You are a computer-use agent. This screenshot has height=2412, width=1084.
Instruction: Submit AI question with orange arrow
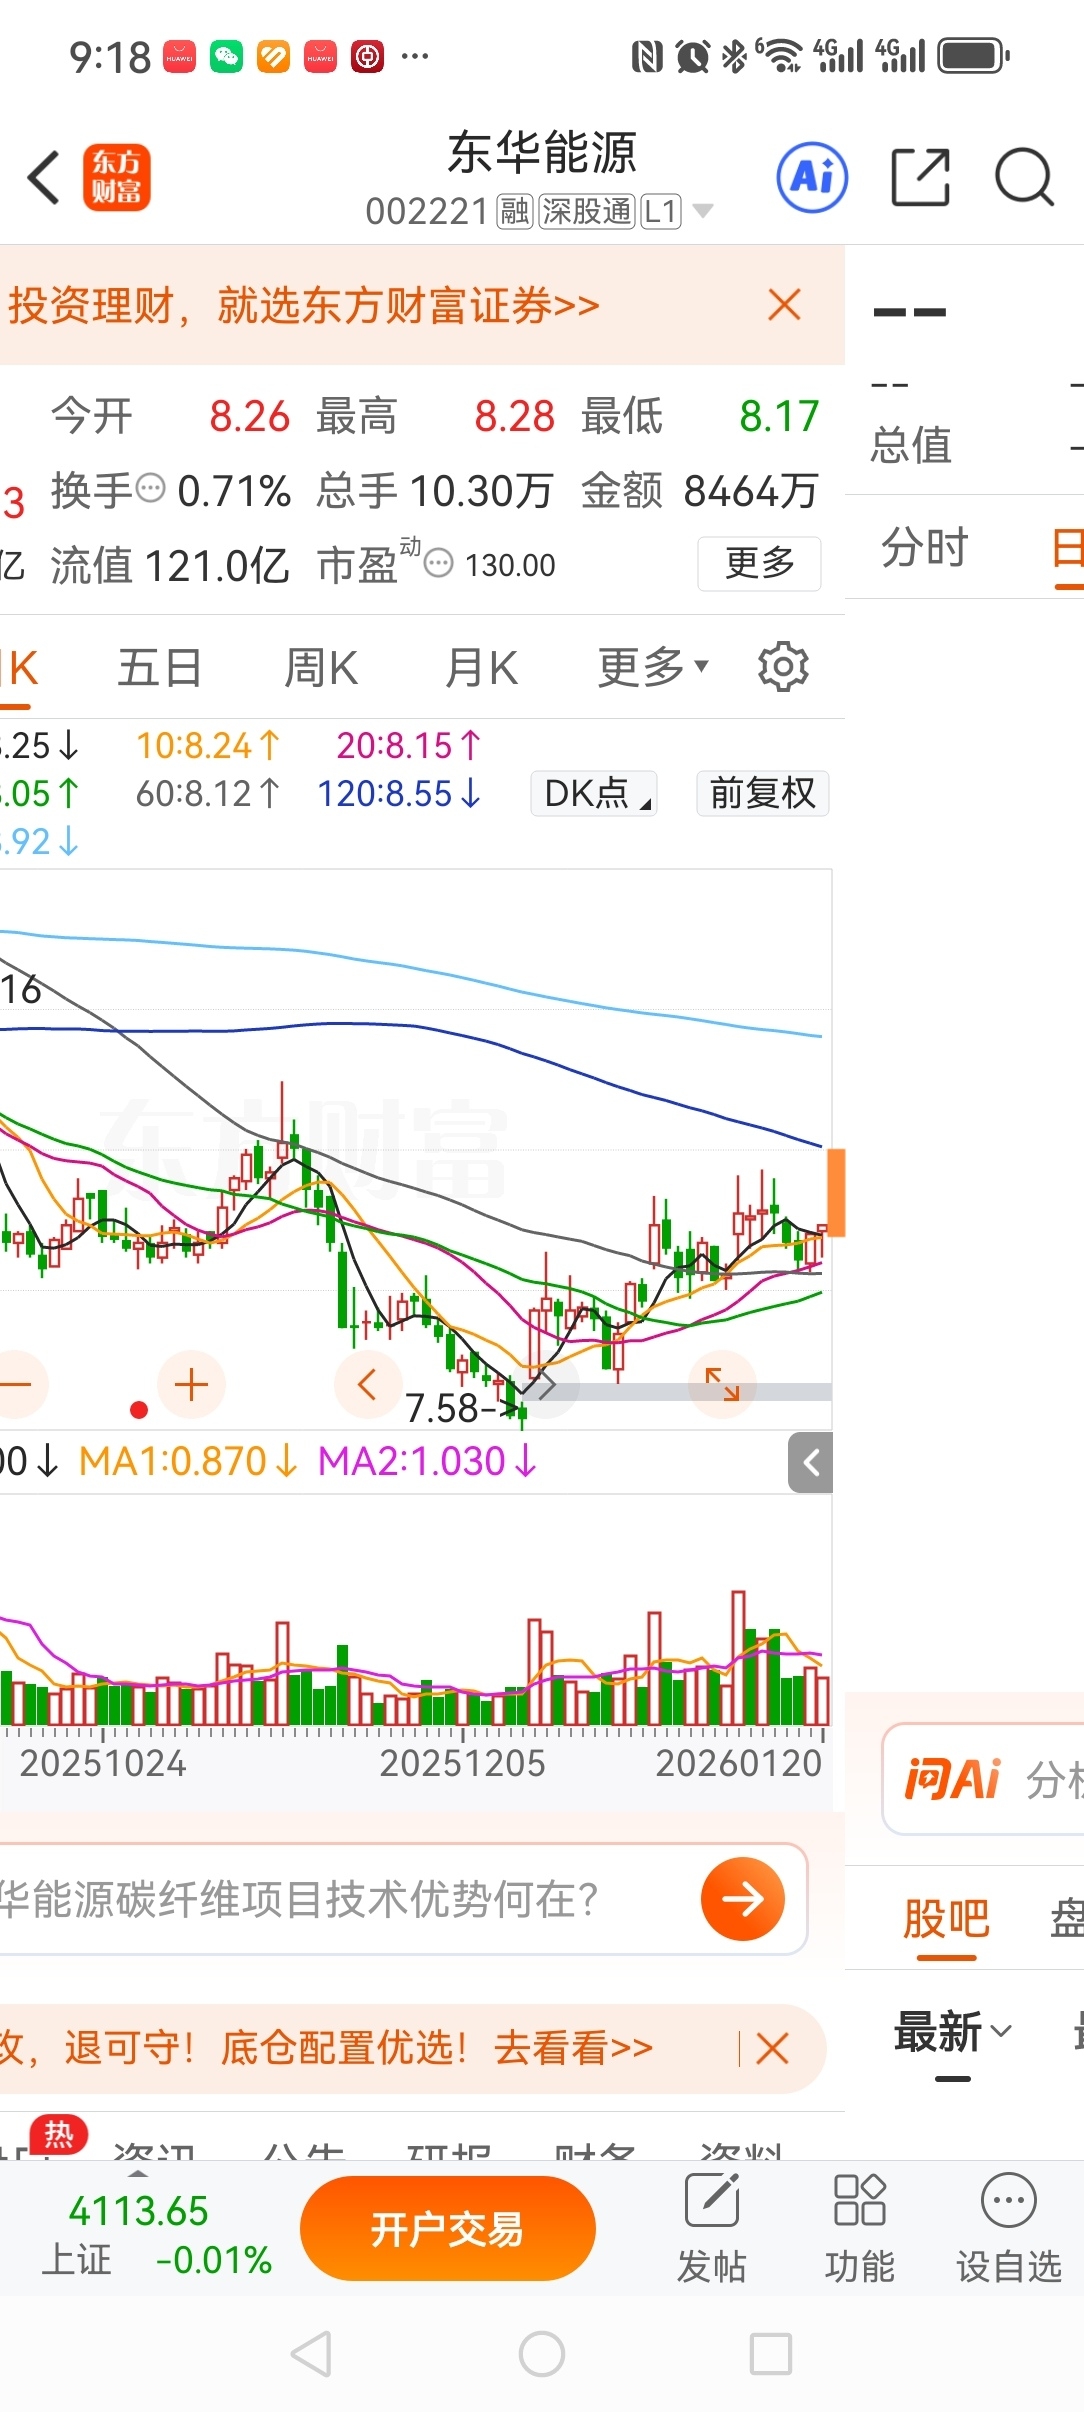coord(743,1899)
